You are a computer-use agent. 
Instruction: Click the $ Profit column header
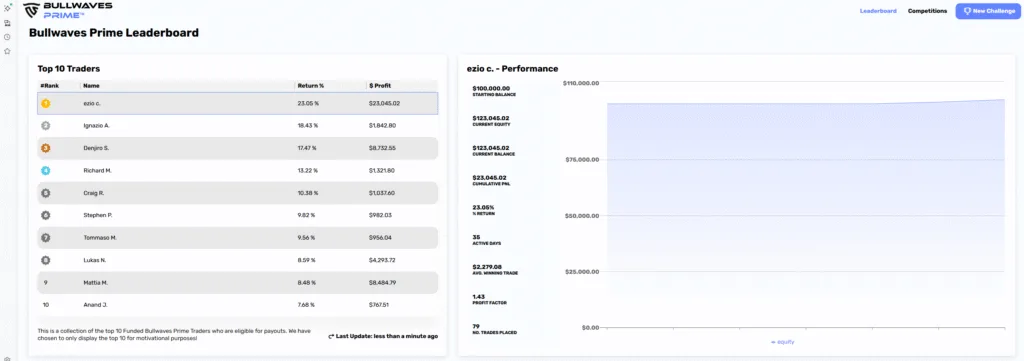click(379, 86)
